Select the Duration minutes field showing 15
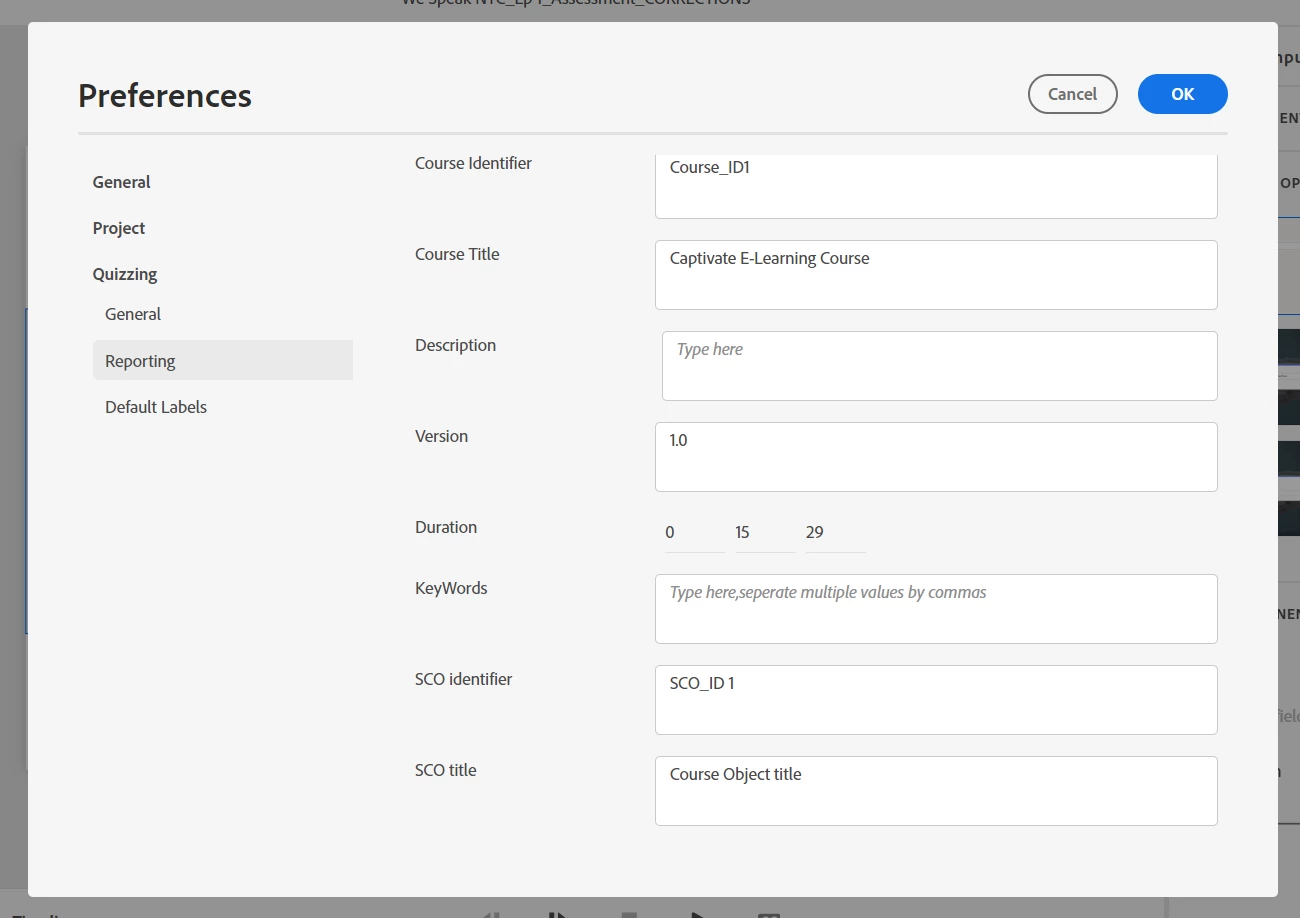The height and width of the screenshot is (918, 1300). point(765,532)
